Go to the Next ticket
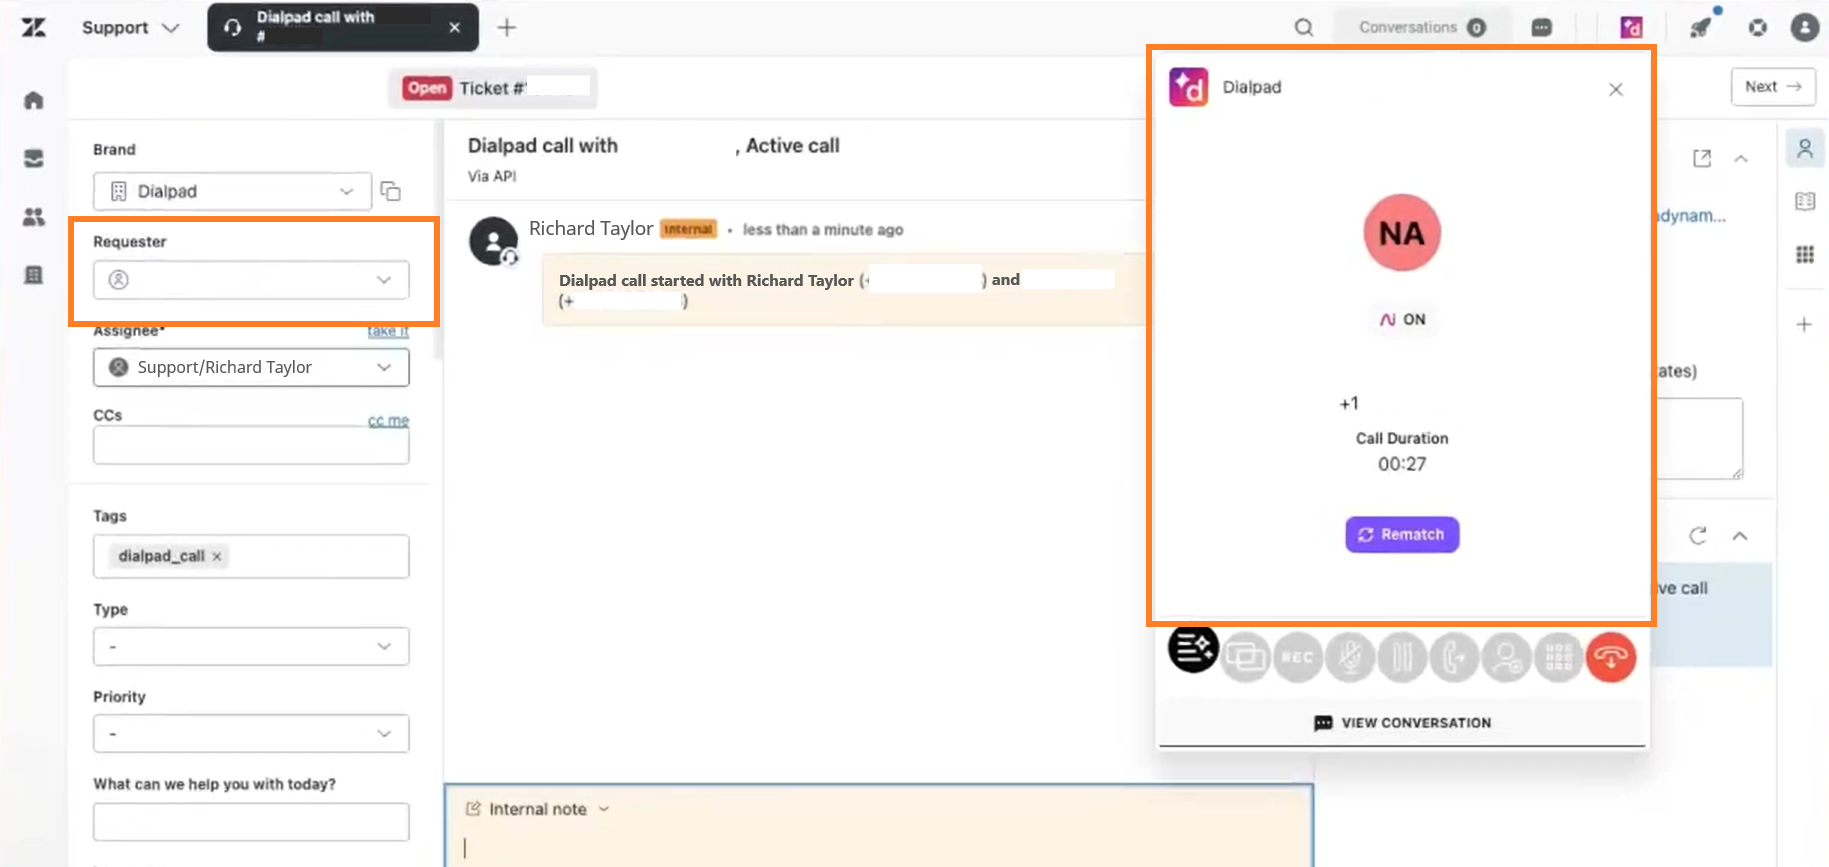This screenshot has height=867, width=1829. 1773,87
